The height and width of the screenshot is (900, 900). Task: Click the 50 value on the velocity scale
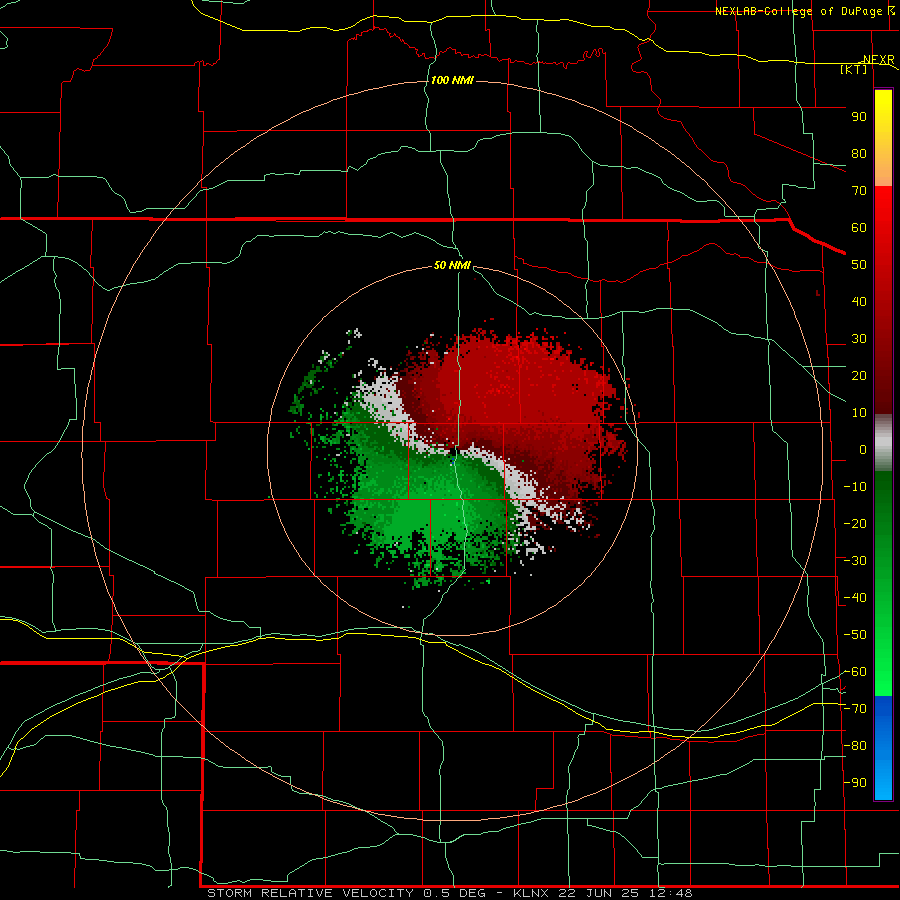click(x=859, y=265)
